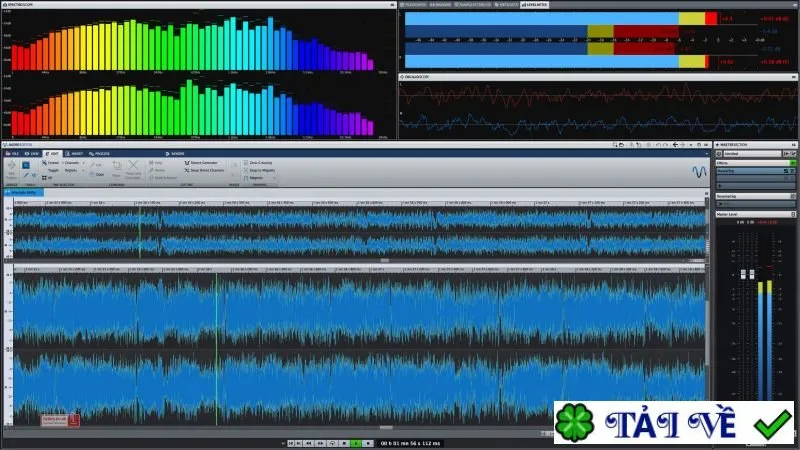Open the Magnets dropdown in ribbon
Screen dimensions: 800x450
point(260,178)
